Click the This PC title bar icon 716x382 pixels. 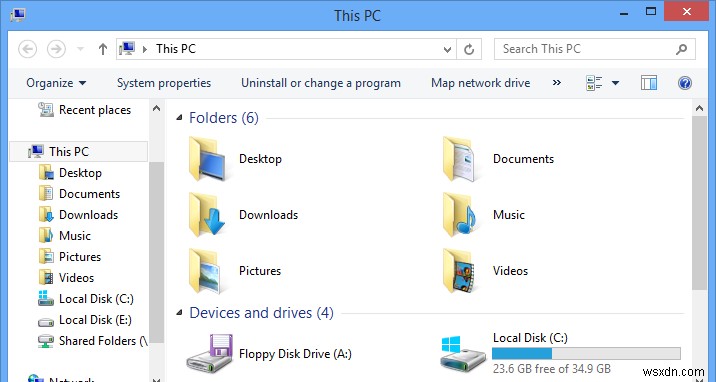coord(17,15)
